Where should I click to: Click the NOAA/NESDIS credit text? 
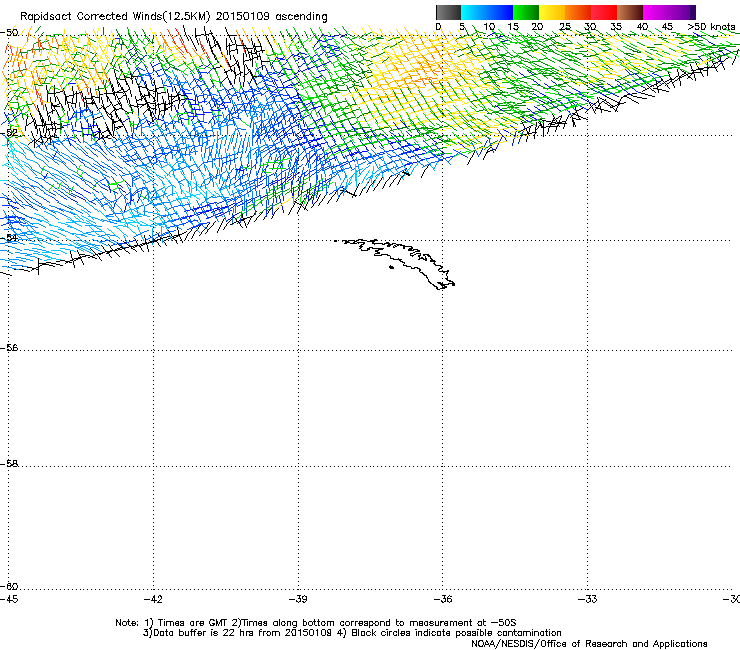(x=589, y=644)
